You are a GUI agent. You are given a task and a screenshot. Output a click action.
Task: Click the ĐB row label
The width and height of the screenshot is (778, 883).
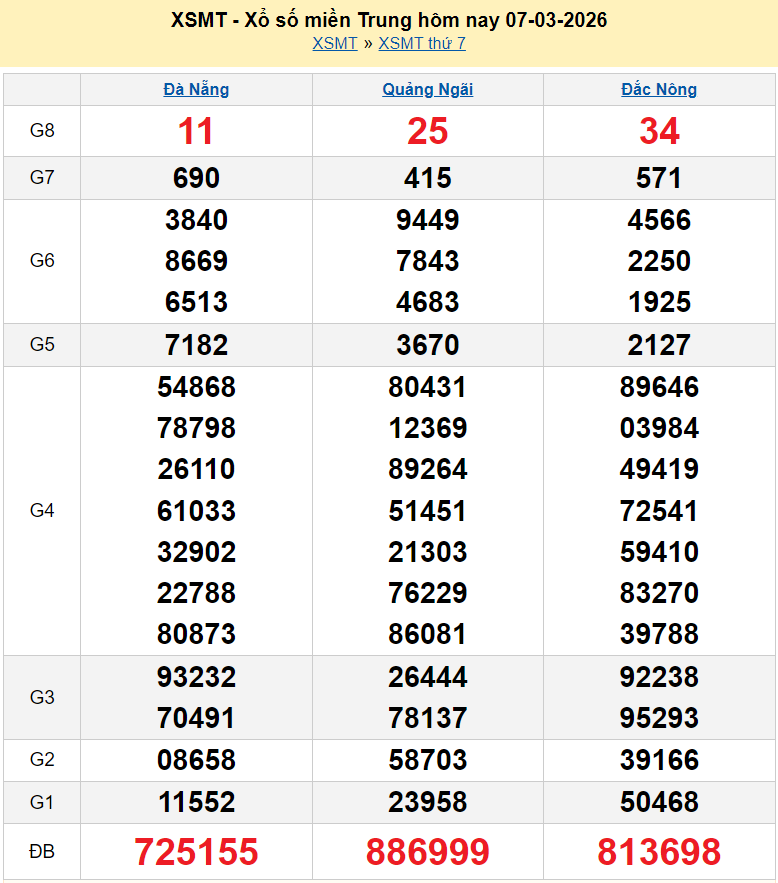(42, 852)
